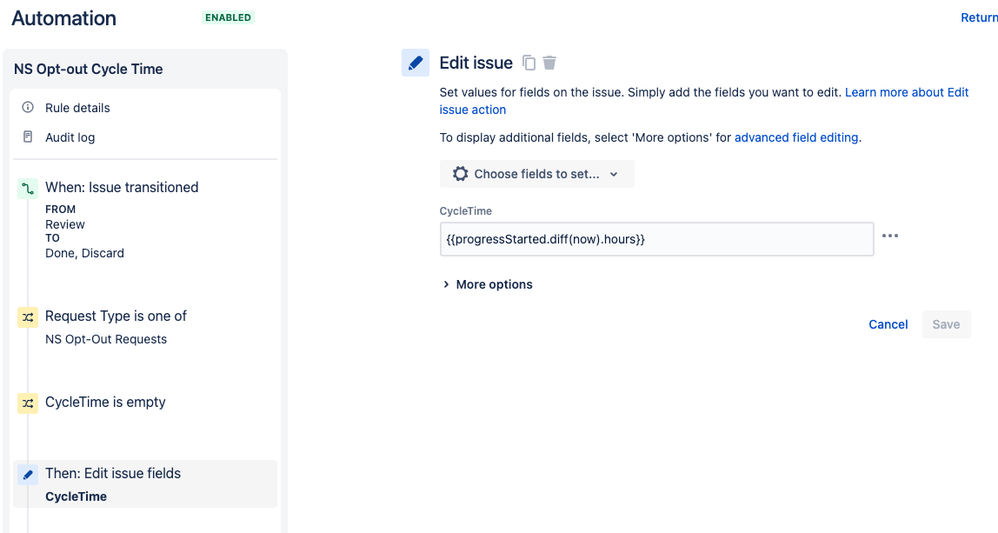
Task: Click into the CycleTime smart value field
Action: (656, 239)
